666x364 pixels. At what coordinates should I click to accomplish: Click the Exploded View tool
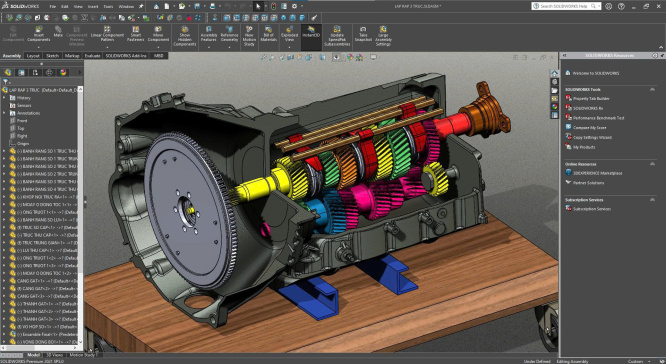pyautogui.click(x=289, y=34)
